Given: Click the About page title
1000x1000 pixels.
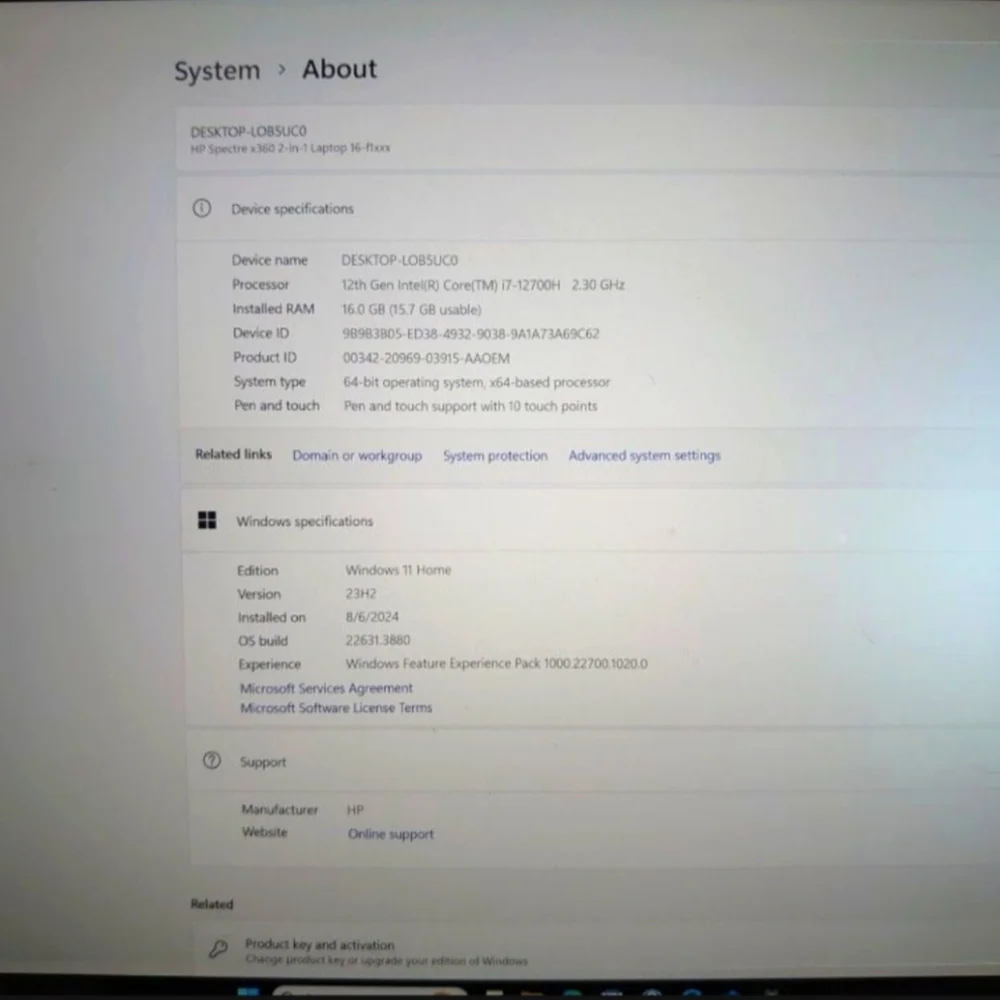Looking at the screenshot, I should coord(339,69).
